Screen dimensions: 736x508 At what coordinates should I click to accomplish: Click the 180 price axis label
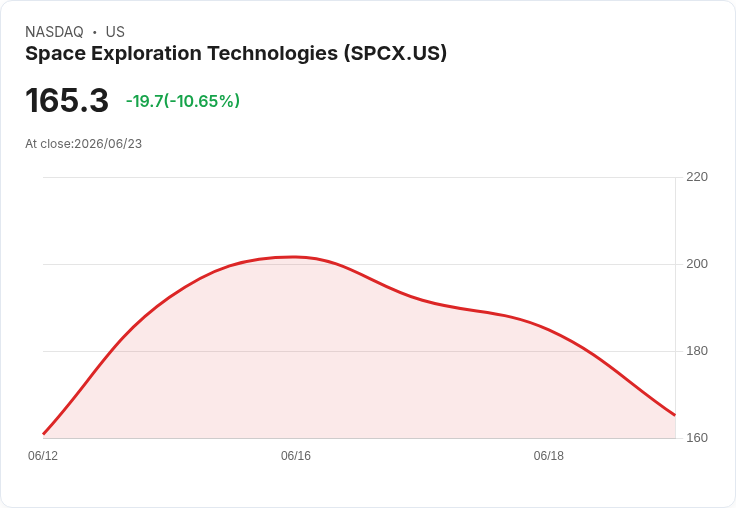point(697,351)
